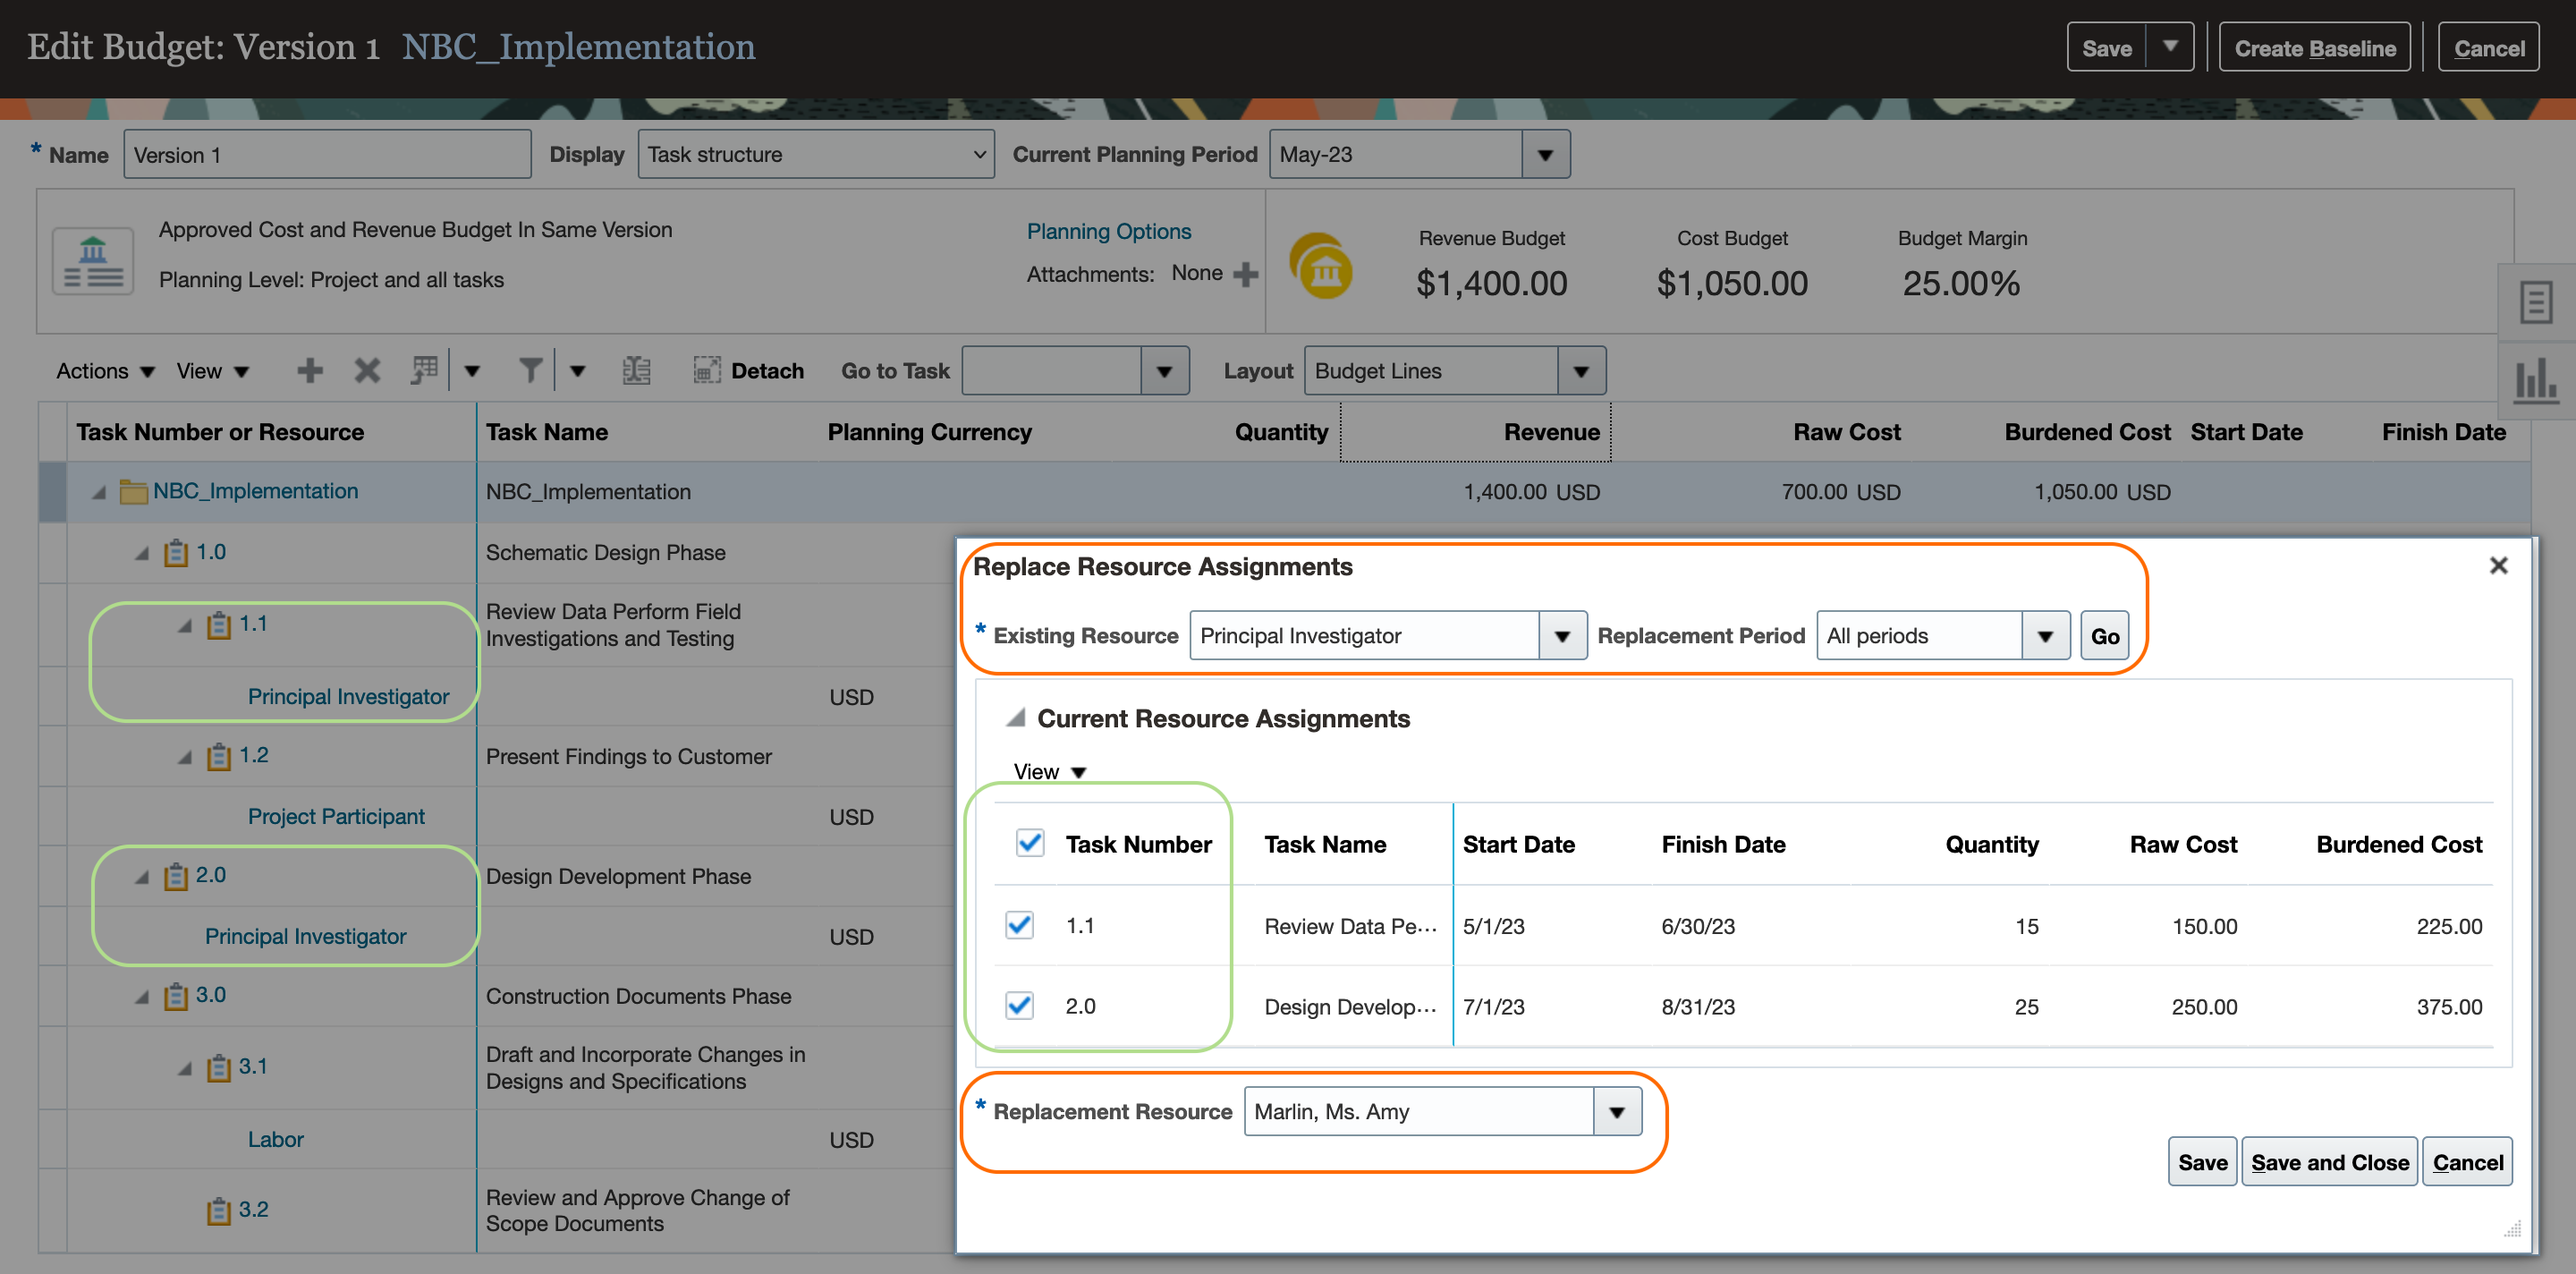
Task: Open the bar chart side panel icon
Action: [x=2535, y=380]
